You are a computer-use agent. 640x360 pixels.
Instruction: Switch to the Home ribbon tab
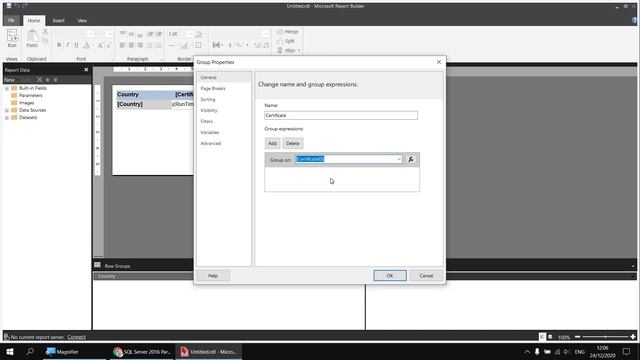pyautogui.click(x=34, y=20)
